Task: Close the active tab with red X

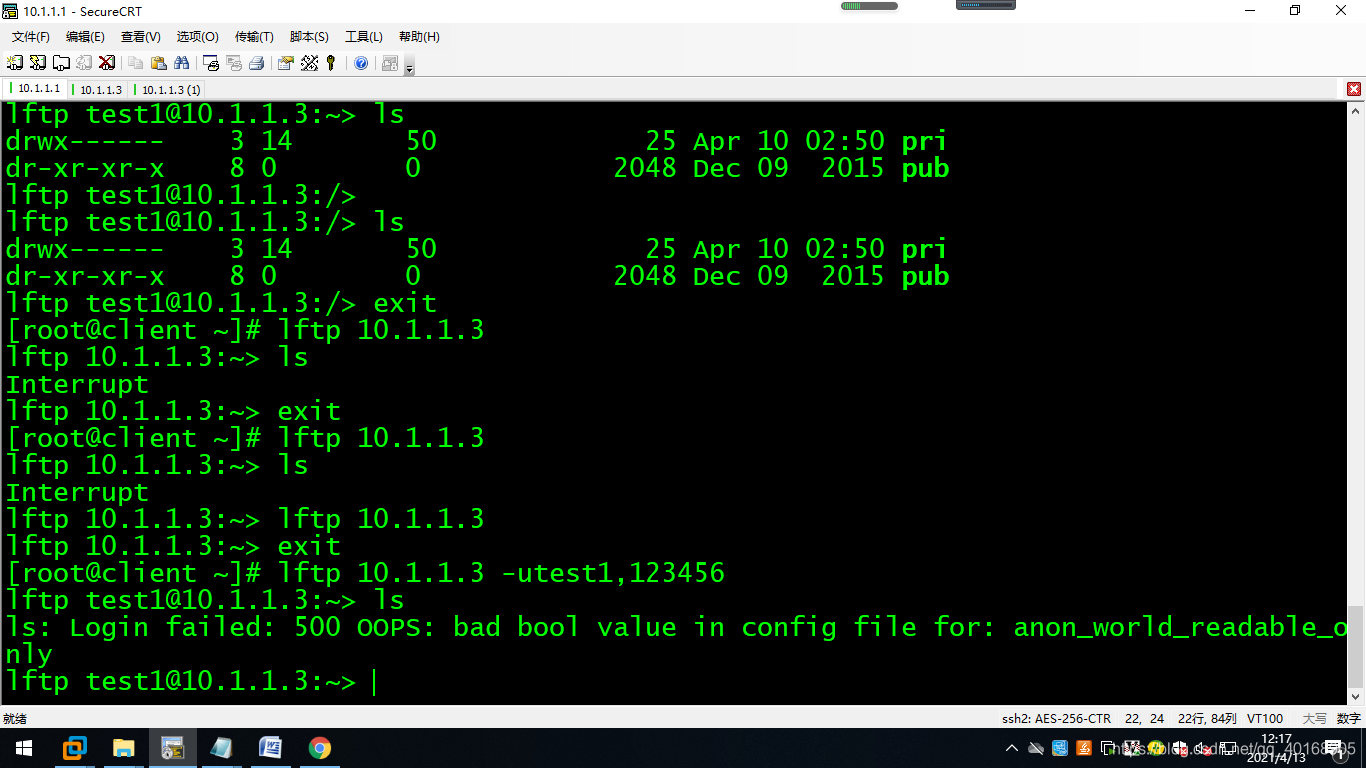Action: coord(1354,89)
